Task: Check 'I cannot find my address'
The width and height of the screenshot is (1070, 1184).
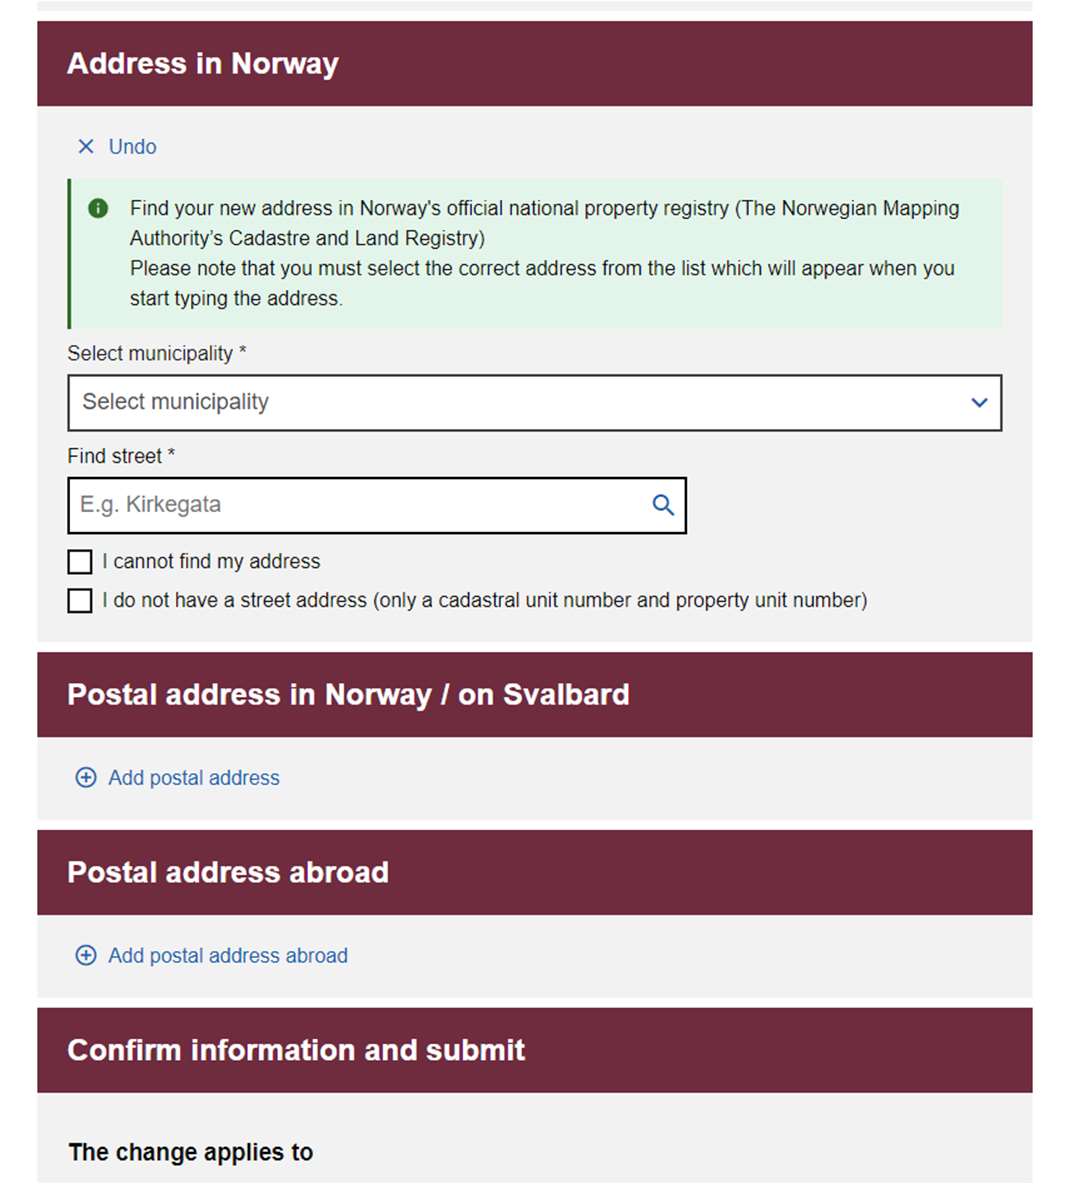Action: (x=80, y=563)
